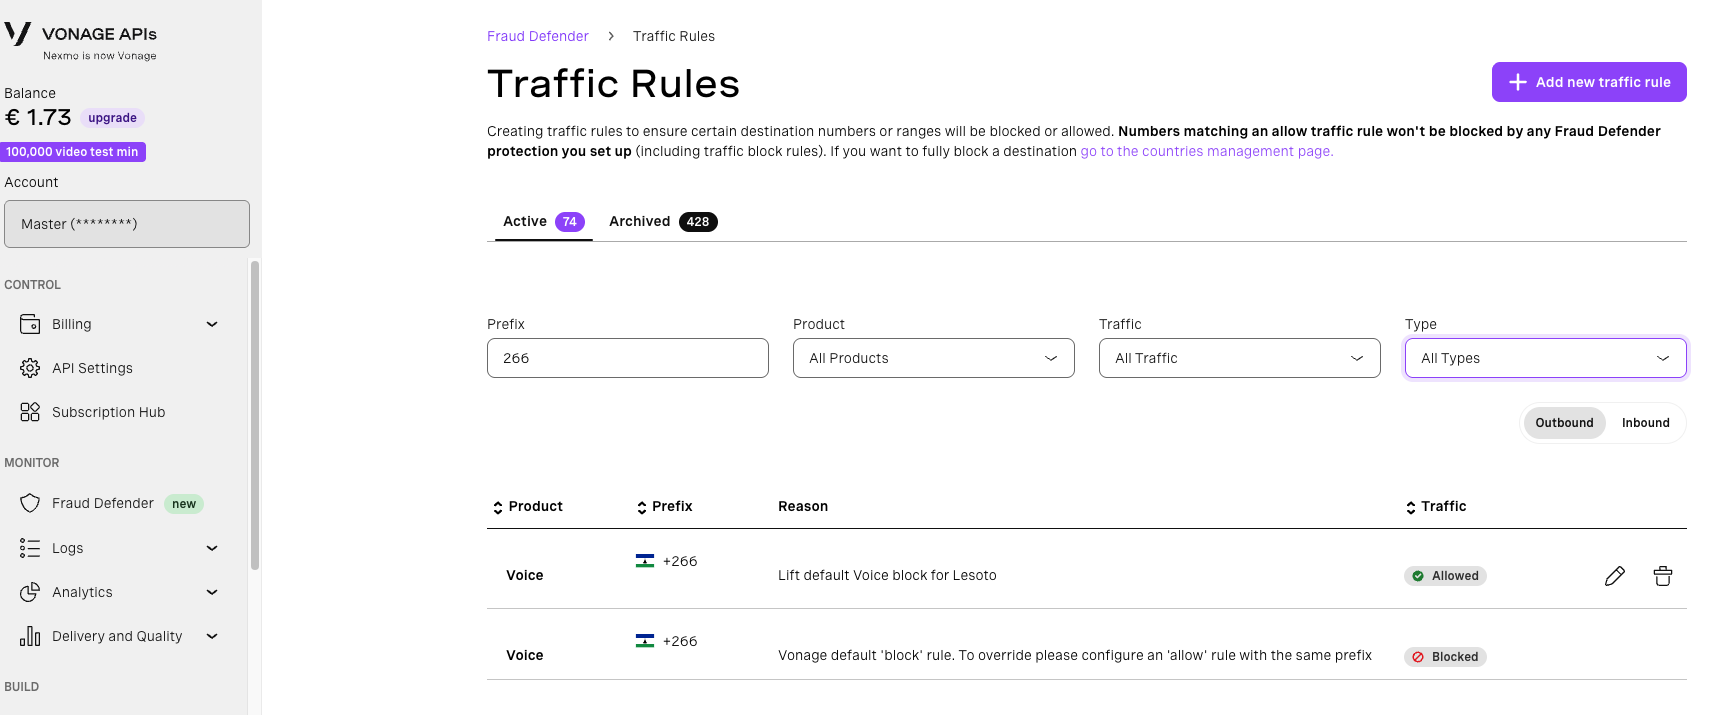This screenshot has width=1715, height=715.
Task: Expand the Logs menu chevron
Action: 212,548
